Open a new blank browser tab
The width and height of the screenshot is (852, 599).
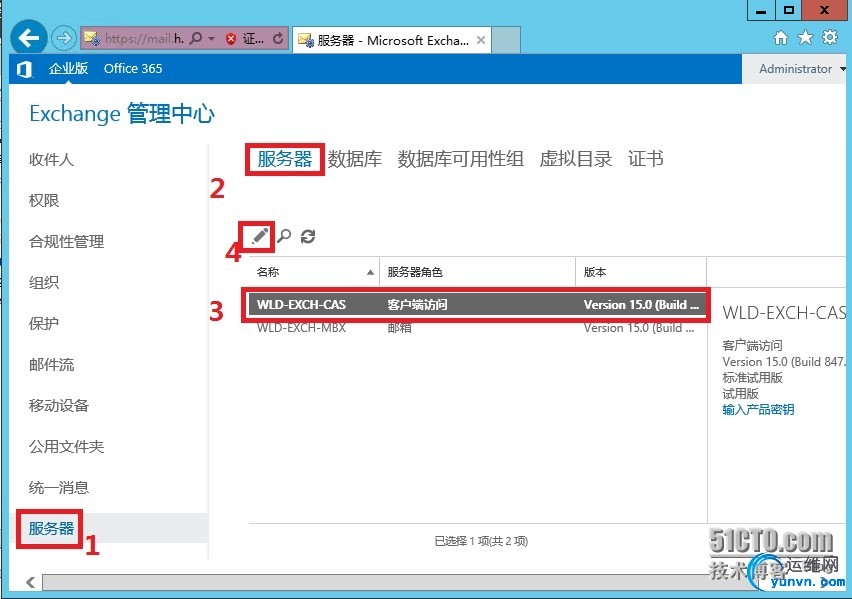point(506,40)
